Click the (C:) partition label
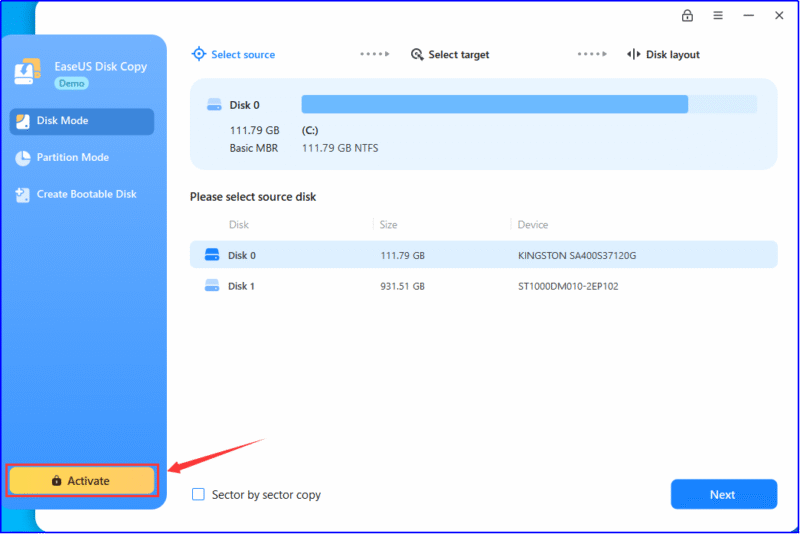The width and height of the screenshot is (800, 534). click(310, 131)
